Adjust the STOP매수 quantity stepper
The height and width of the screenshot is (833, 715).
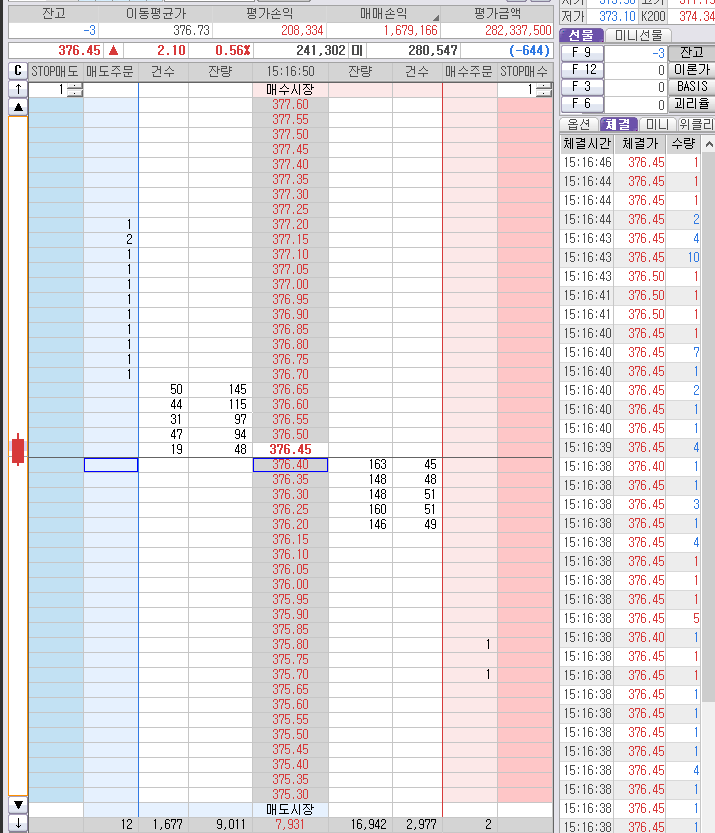544,90
